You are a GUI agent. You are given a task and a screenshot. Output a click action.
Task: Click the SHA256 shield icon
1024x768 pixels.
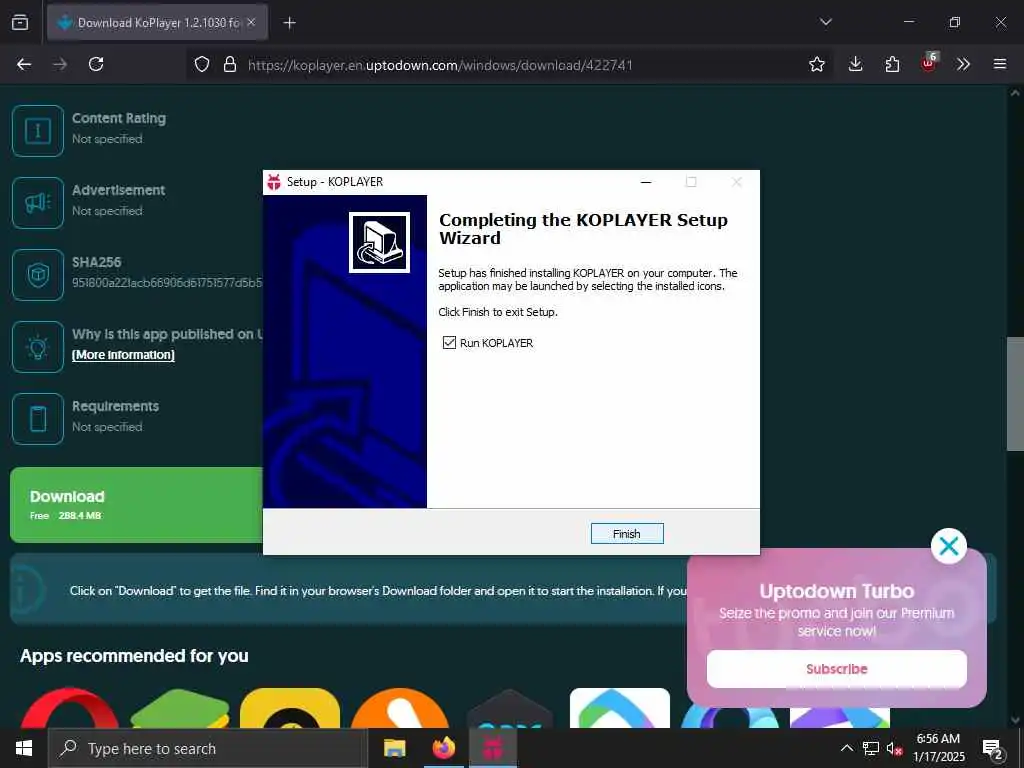coord(38,274)
